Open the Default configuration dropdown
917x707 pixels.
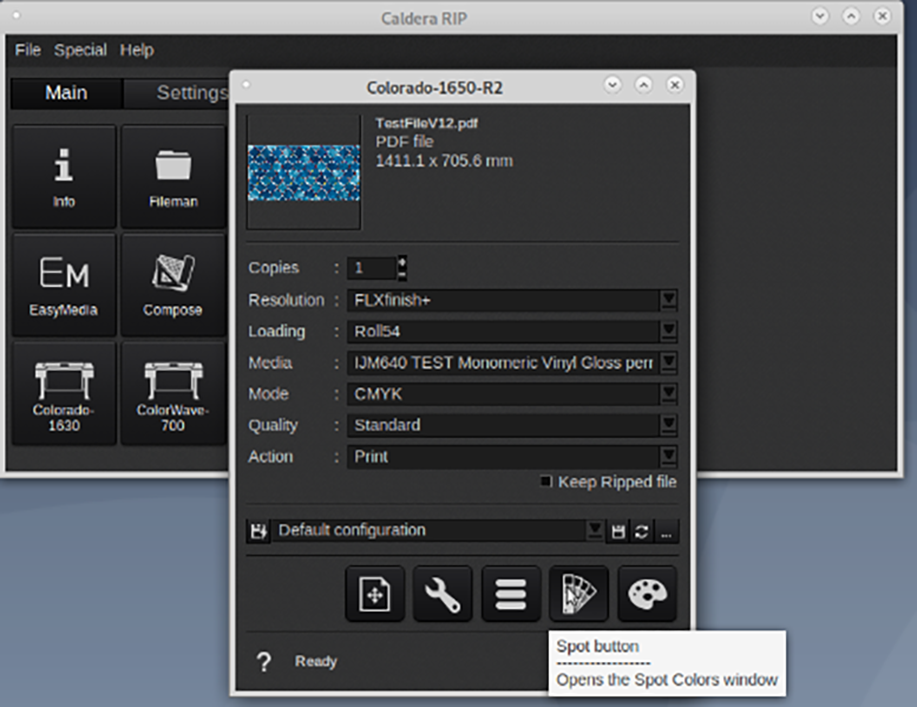point(595,530)
